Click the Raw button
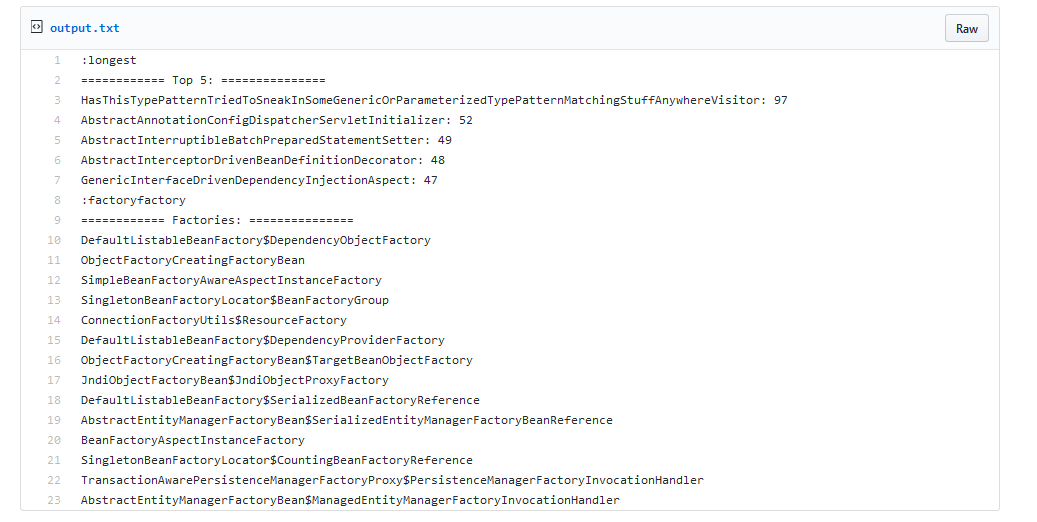Viewport: 1037px width, 522px height. coord(966,28)
